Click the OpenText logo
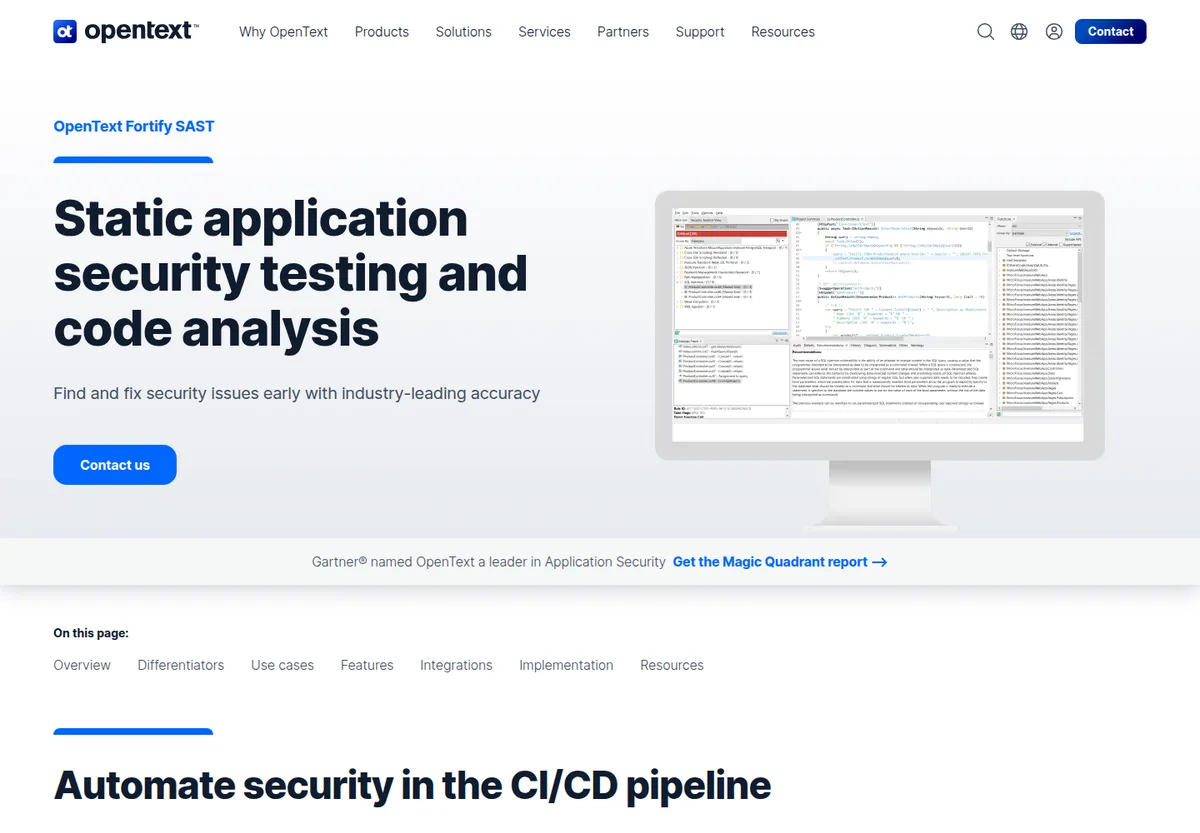The height and width of the screenshot is (833, 1200). tap(126, 31)
